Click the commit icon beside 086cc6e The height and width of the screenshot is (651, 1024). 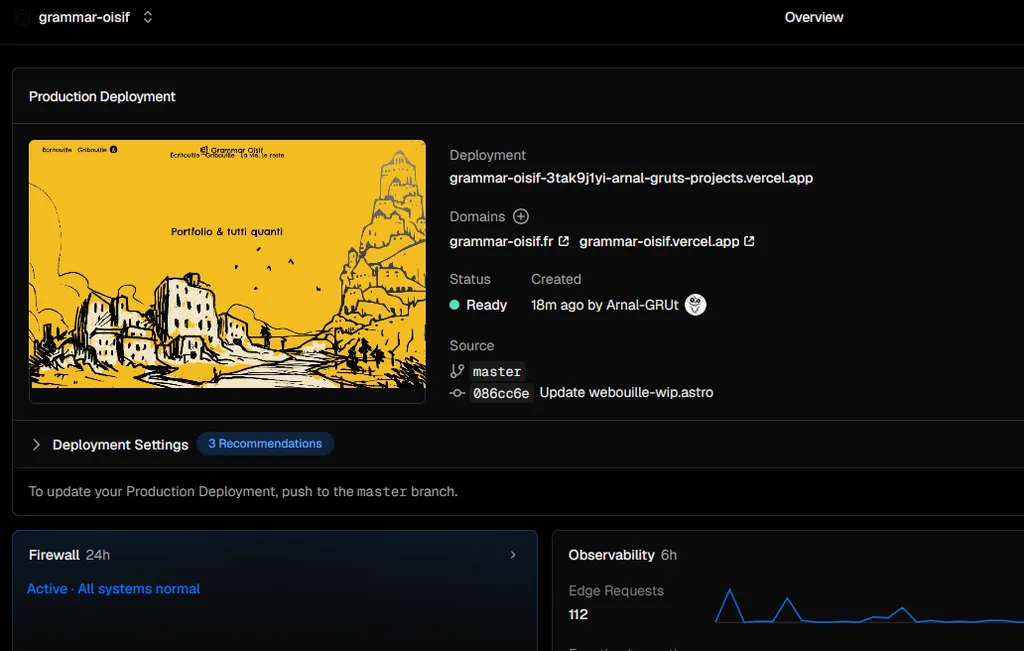457,393
